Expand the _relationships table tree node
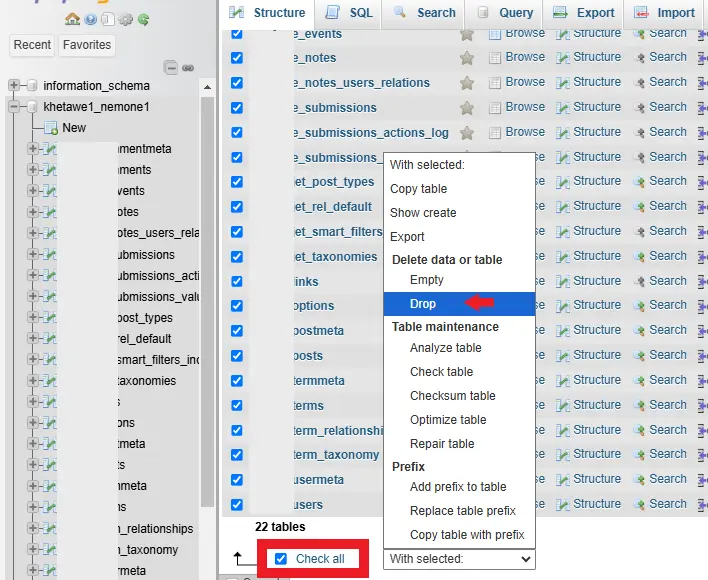 pyautogui.click(x=32, y=528)
